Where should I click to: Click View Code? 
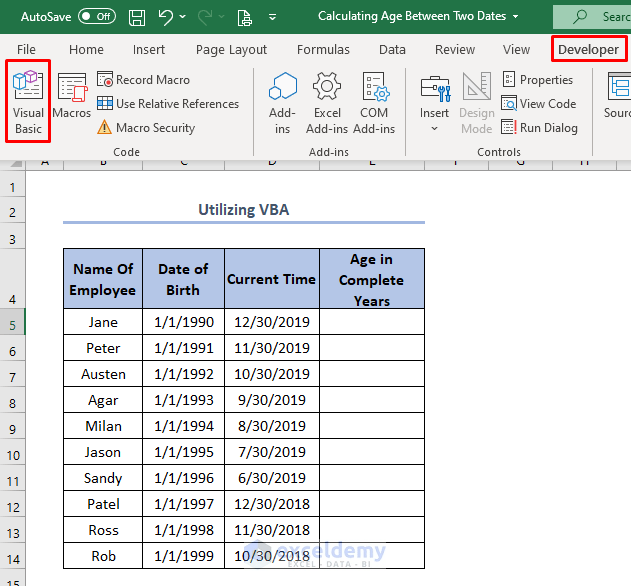(x=539, y=104)
